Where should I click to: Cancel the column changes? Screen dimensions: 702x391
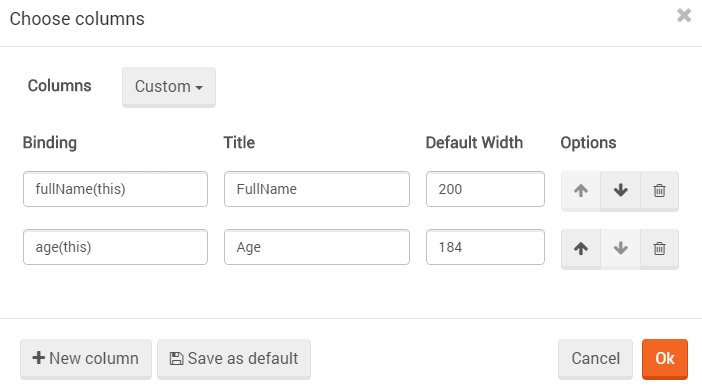595,359
